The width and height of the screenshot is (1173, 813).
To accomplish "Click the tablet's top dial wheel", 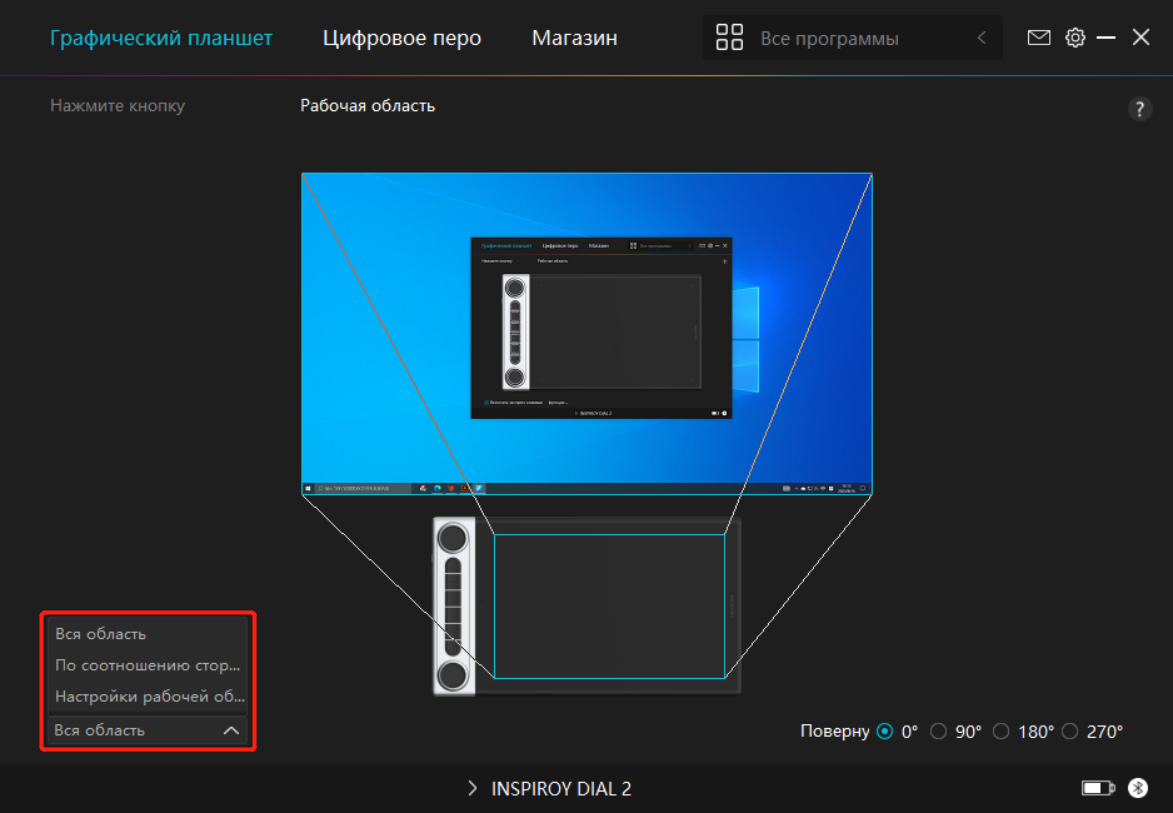I will (x=452, y=538).
